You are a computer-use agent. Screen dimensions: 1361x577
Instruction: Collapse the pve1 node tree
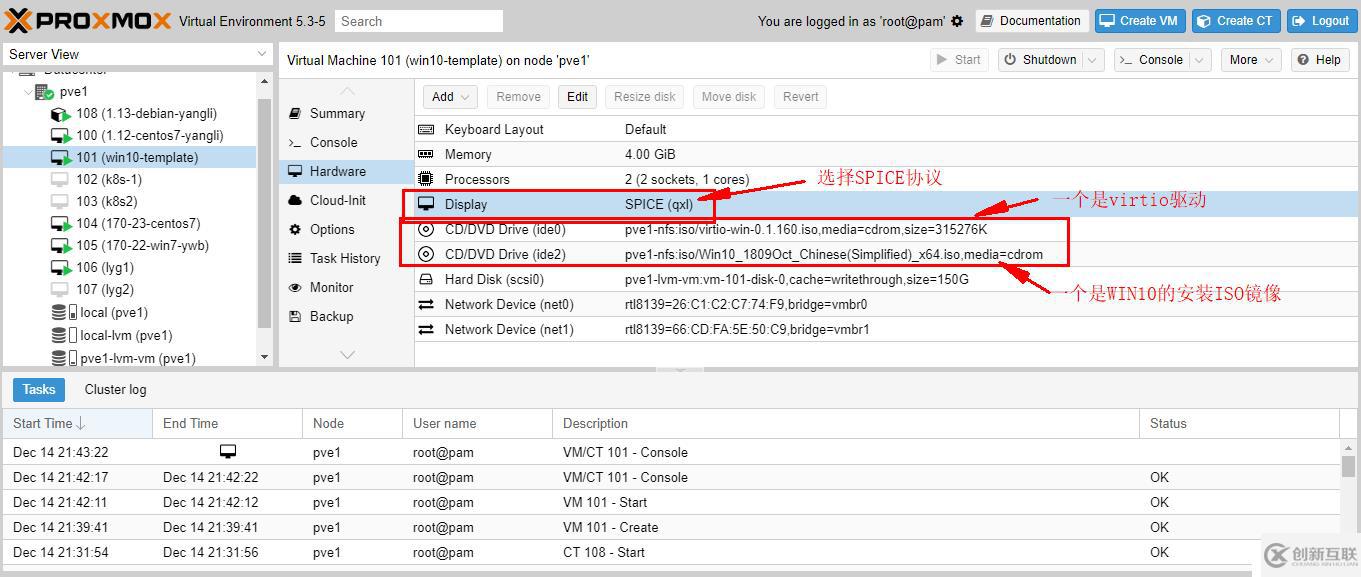tap(27, 92)
